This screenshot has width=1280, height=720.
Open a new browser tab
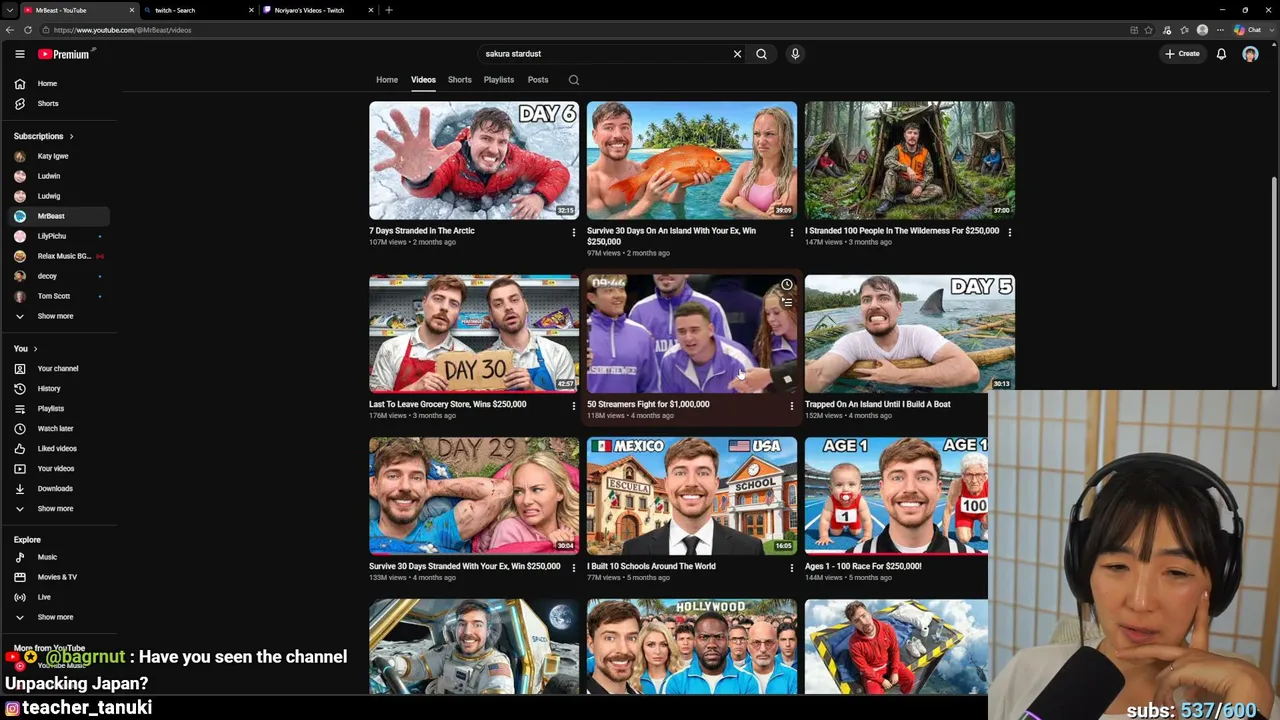(x=389, y=10)
